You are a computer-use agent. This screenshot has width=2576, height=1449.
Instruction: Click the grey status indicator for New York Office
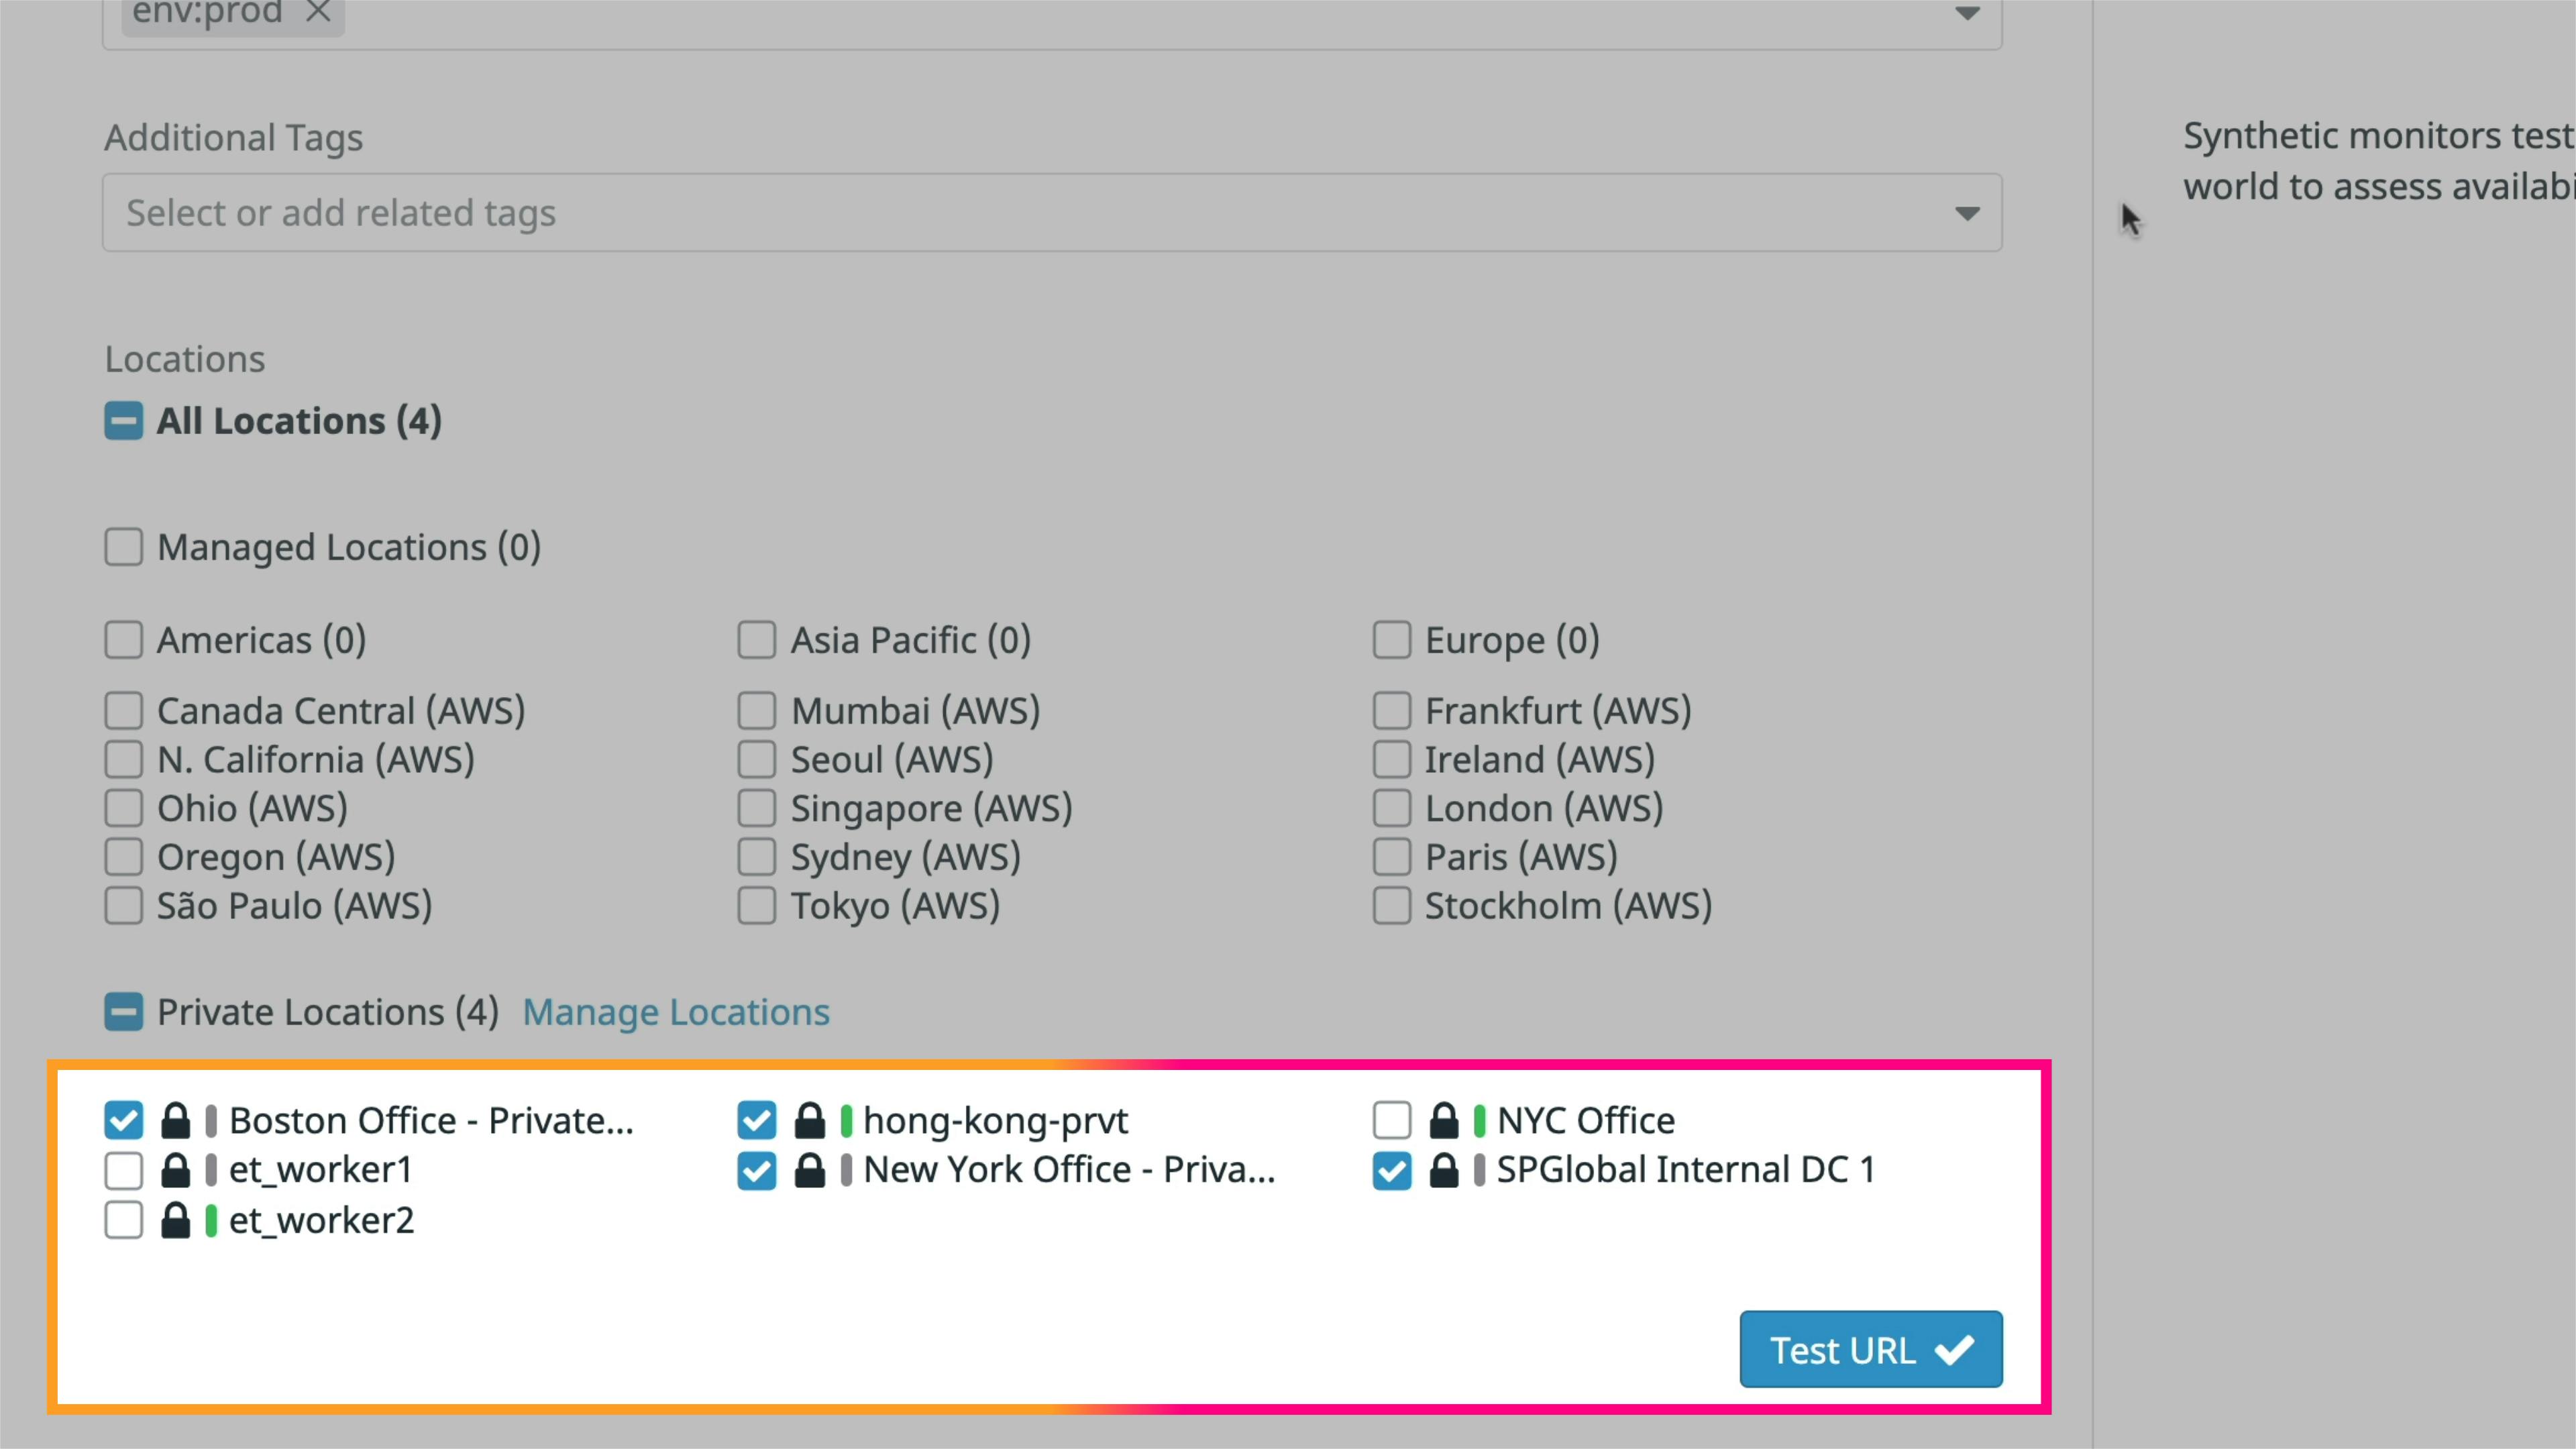846,1170
